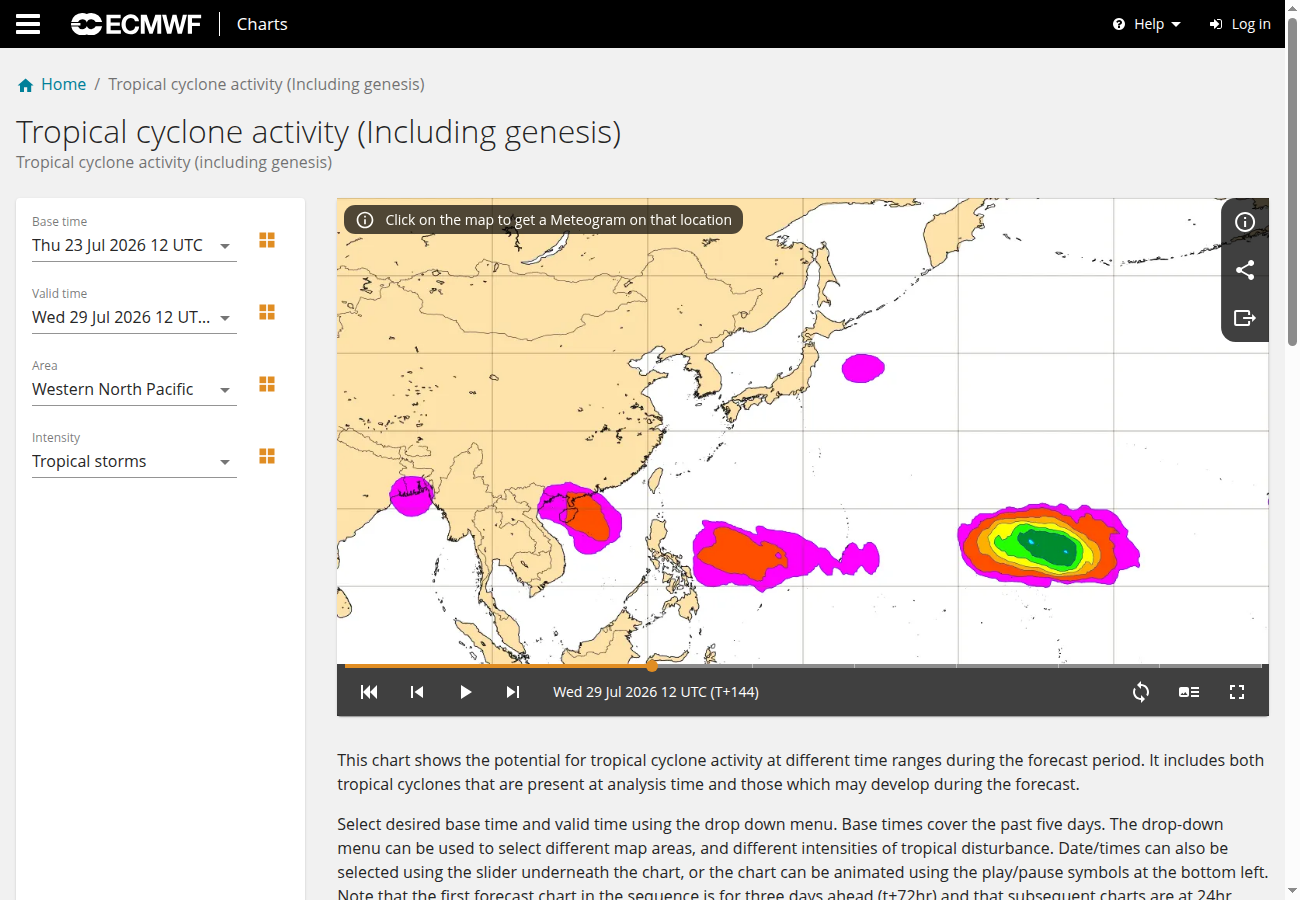Open the Base time dropdown
The height and width of the screenshot is (900, 1300).
134,245
